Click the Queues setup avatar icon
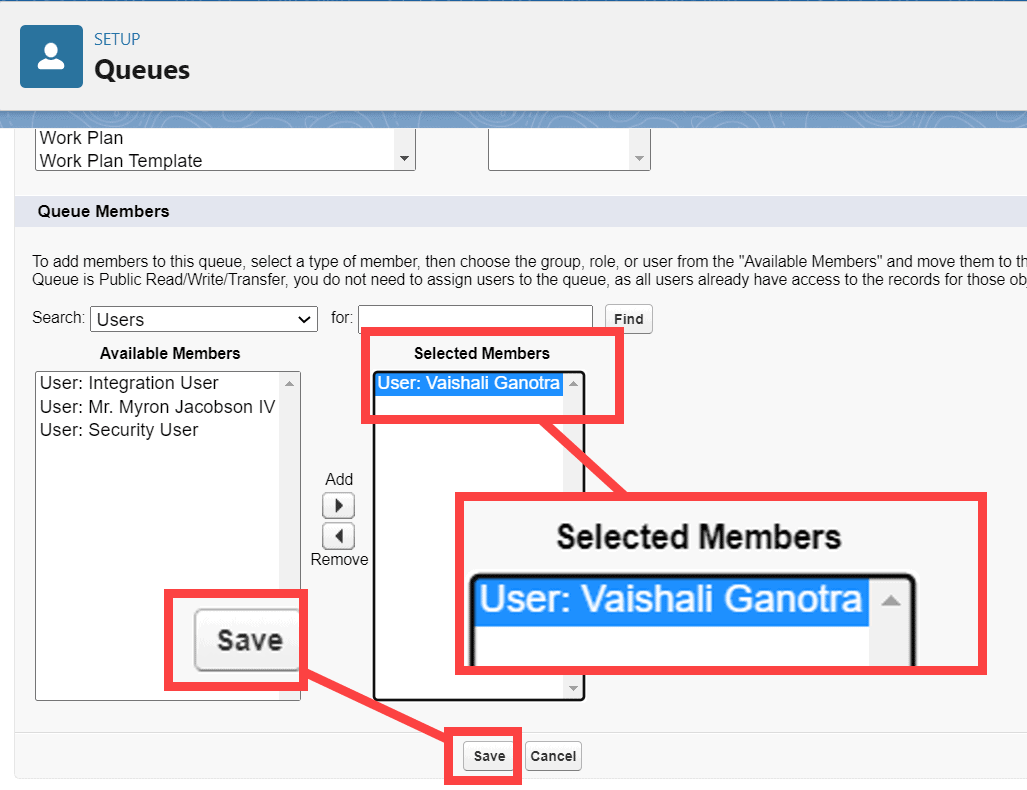Image resolution: width=1027 pixels, height=790 pixels. point(51,56)
